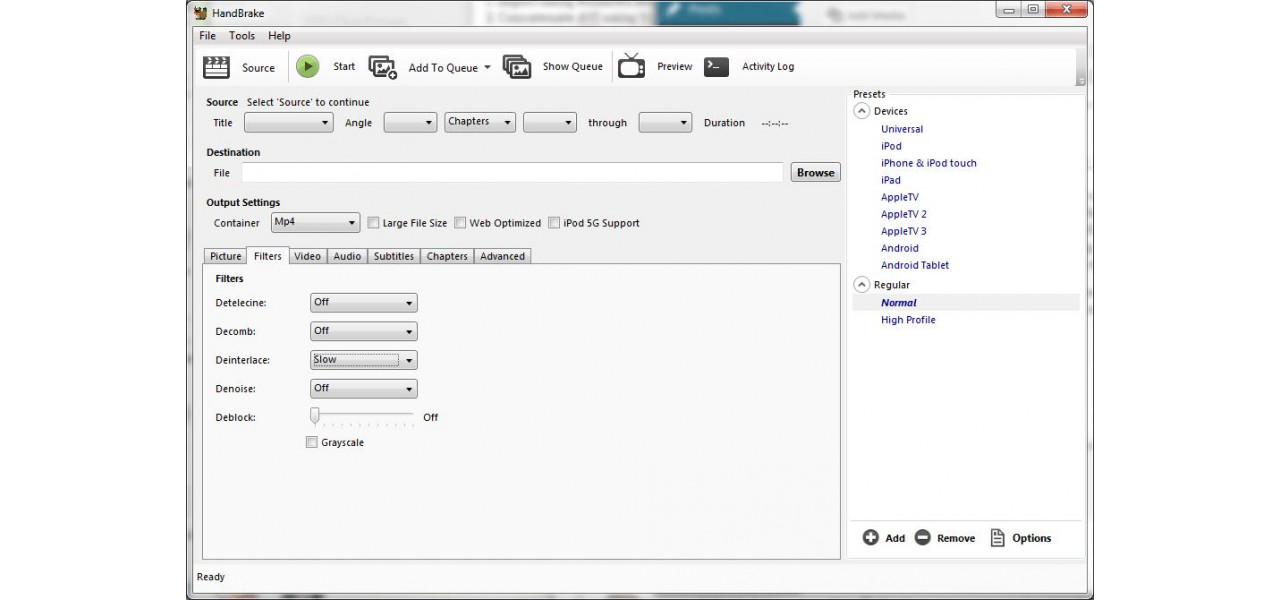Open the end chapter dropdown after 'through'

665,122
